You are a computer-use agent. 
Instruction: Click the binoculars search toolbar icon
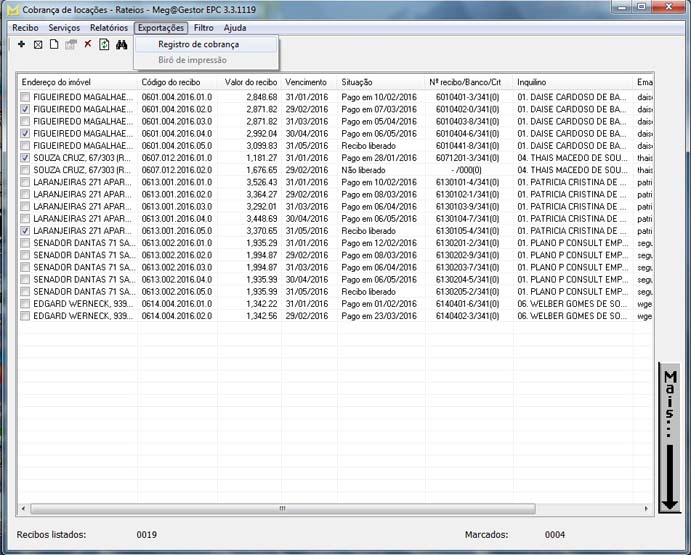click(x=122, y=45)
